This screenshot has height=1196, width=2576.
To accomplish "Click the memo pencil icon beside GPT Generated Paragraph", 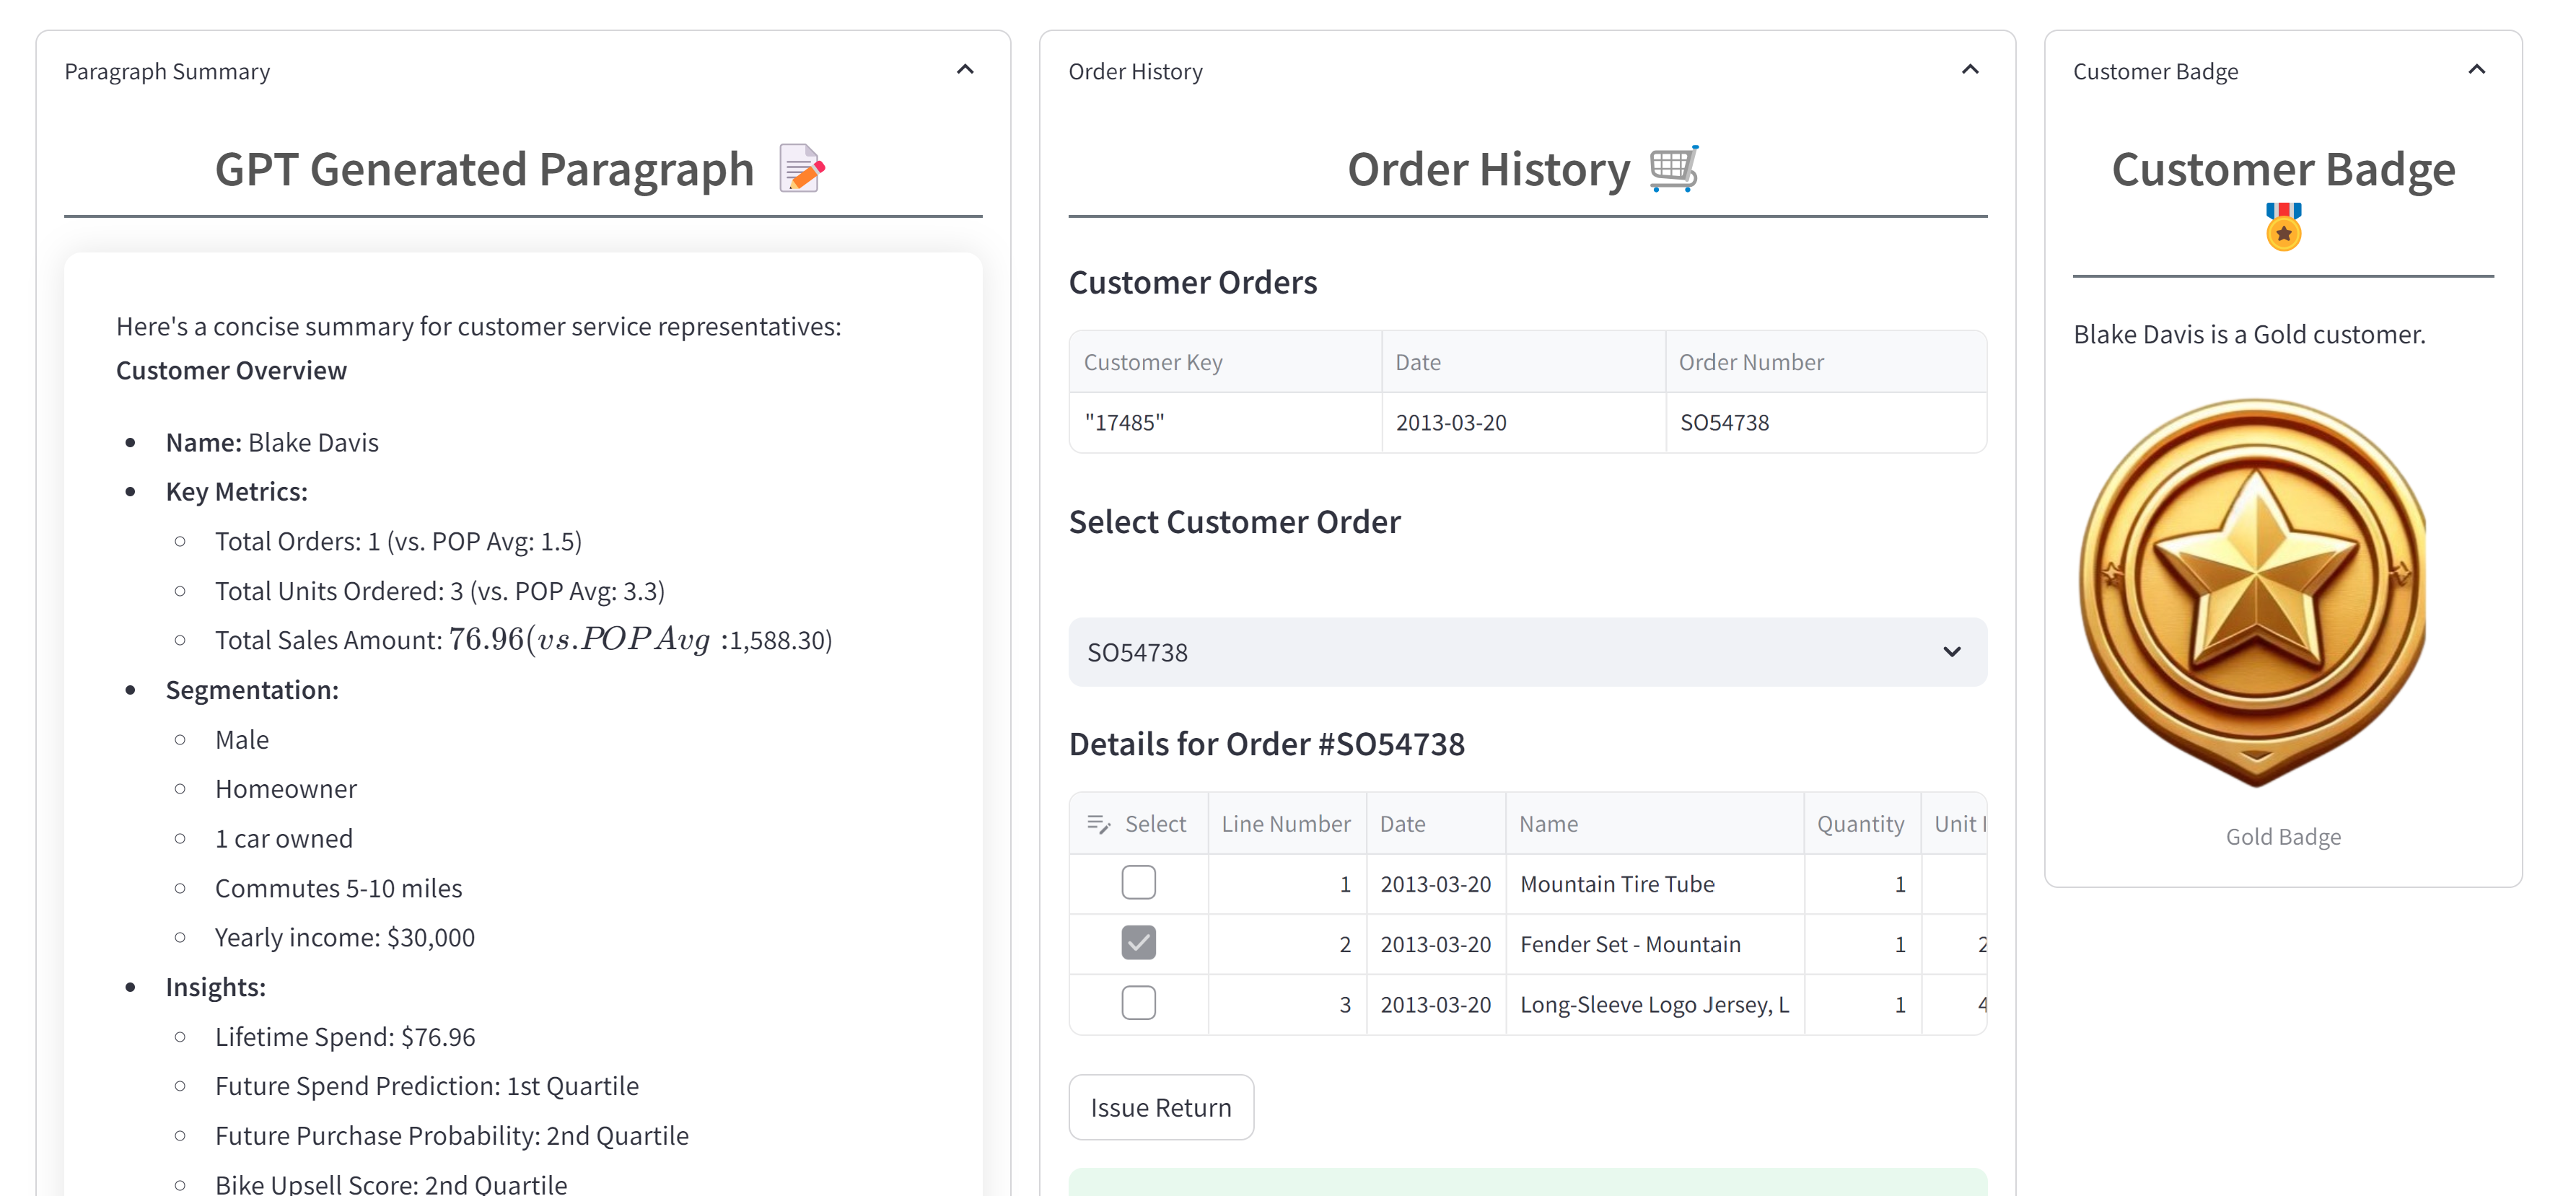I will click(x=802, y=168).
